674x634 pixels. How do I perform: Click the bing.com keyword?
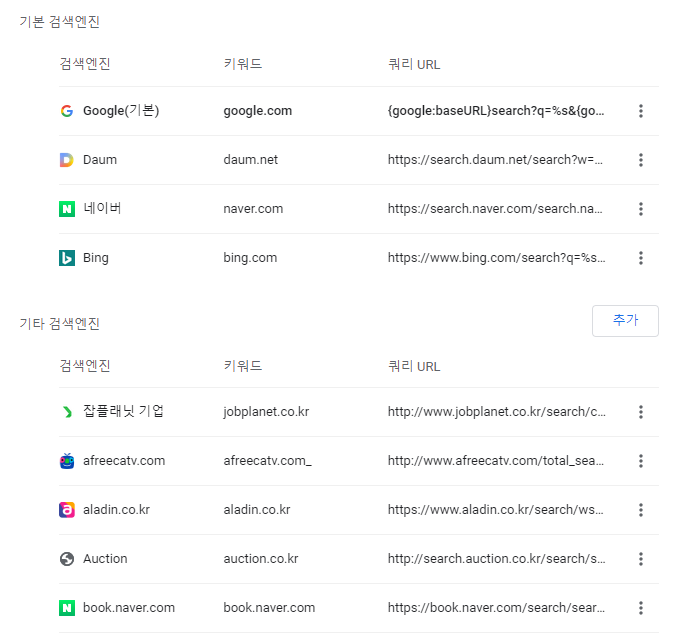coord(250,258)
